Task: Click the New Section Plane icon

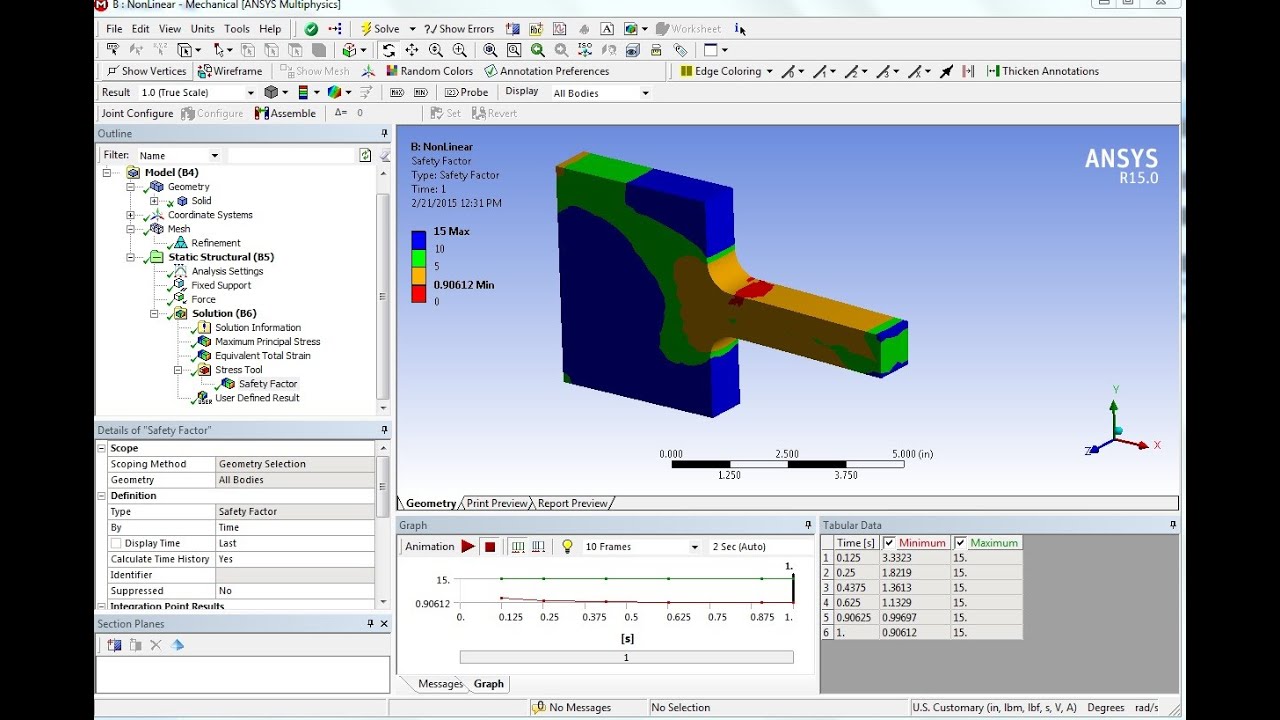Action: (114, 645)
